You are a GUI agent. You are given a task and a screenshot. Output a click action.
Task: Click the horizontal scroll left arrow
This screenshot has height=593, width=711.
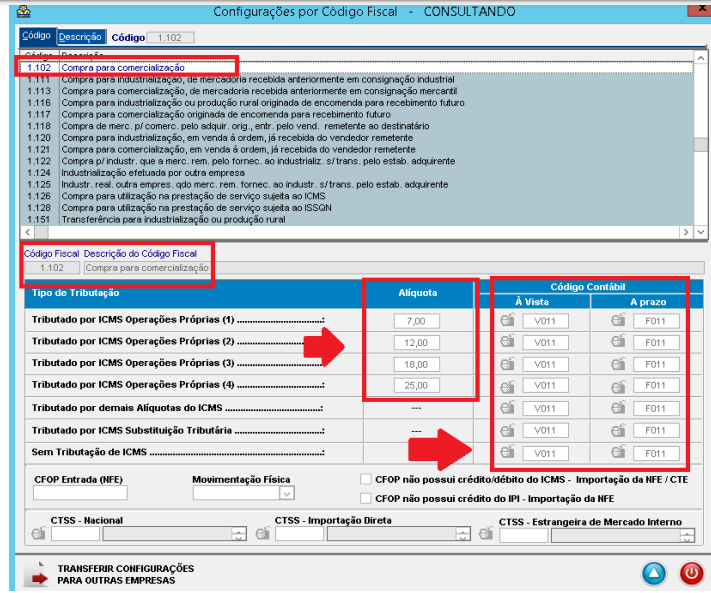(x=28, y=232)
